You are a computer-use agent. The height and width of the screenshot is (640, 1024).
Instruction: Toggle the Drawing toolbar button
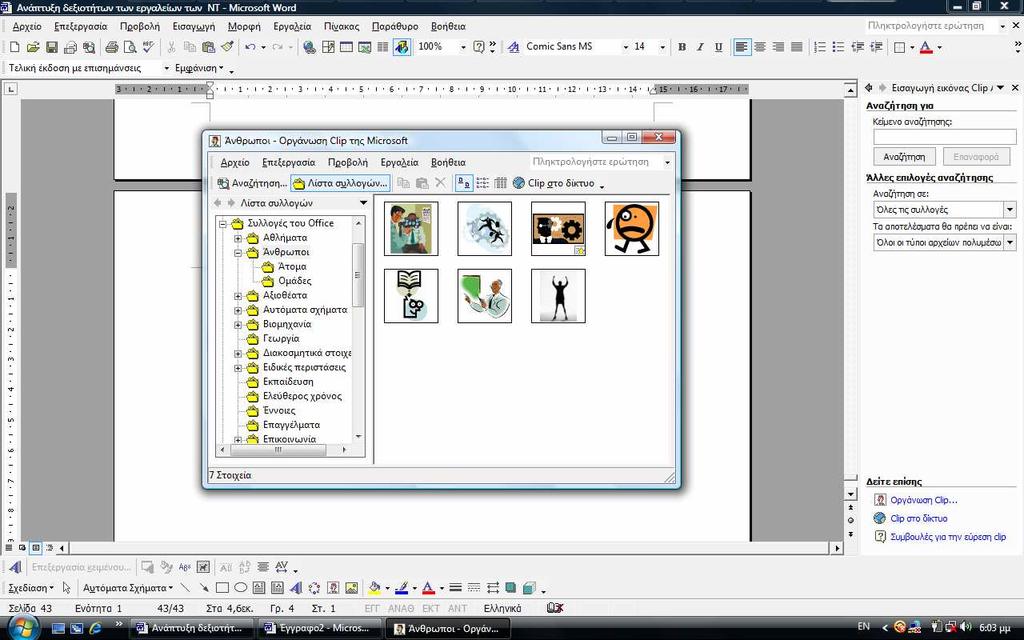[402, 47]
